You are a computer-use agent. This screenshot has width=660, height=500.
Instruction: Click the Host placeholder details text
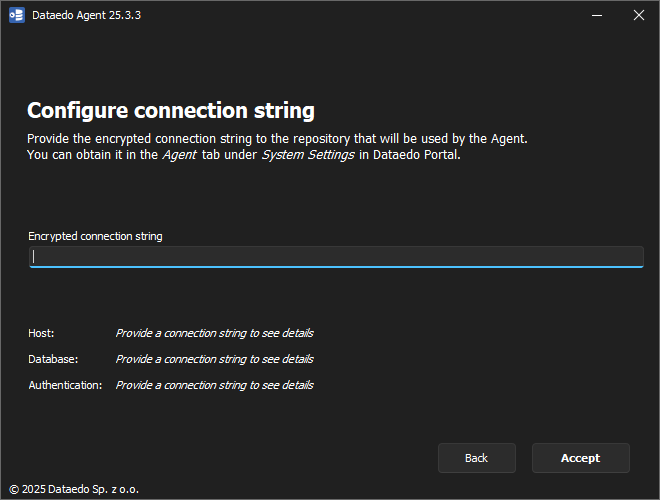(215, 333)
